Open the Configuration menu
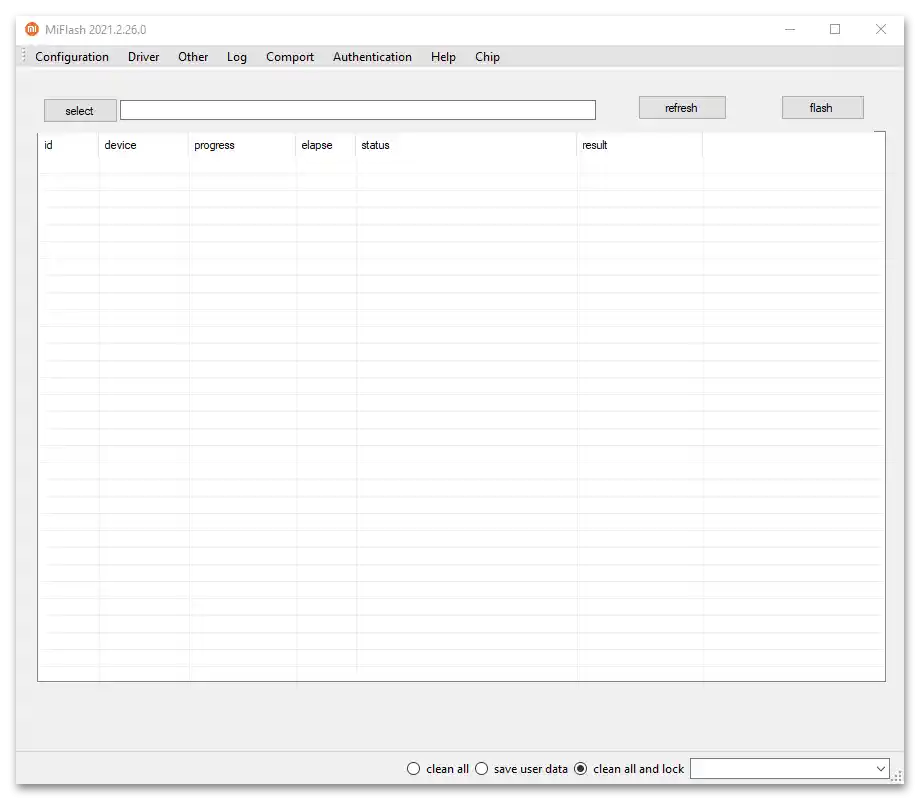This screenshot has width=920, height=800. coord(72,57)
